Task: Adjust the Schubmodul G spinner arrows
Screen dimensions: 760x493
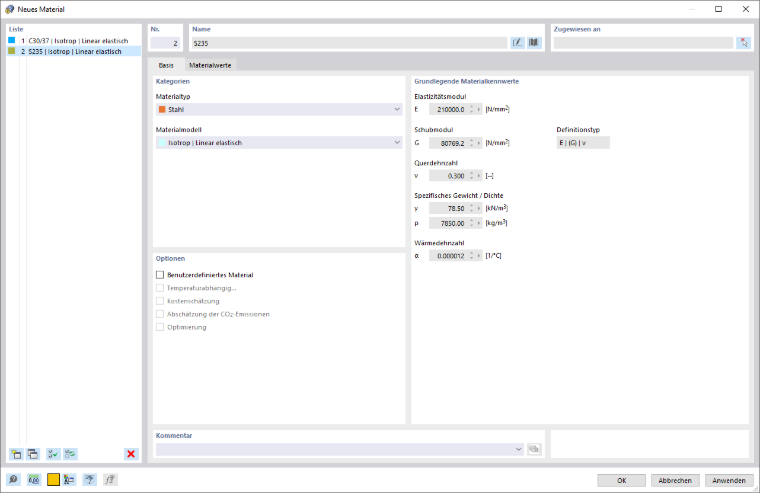Action: [471, 143]
